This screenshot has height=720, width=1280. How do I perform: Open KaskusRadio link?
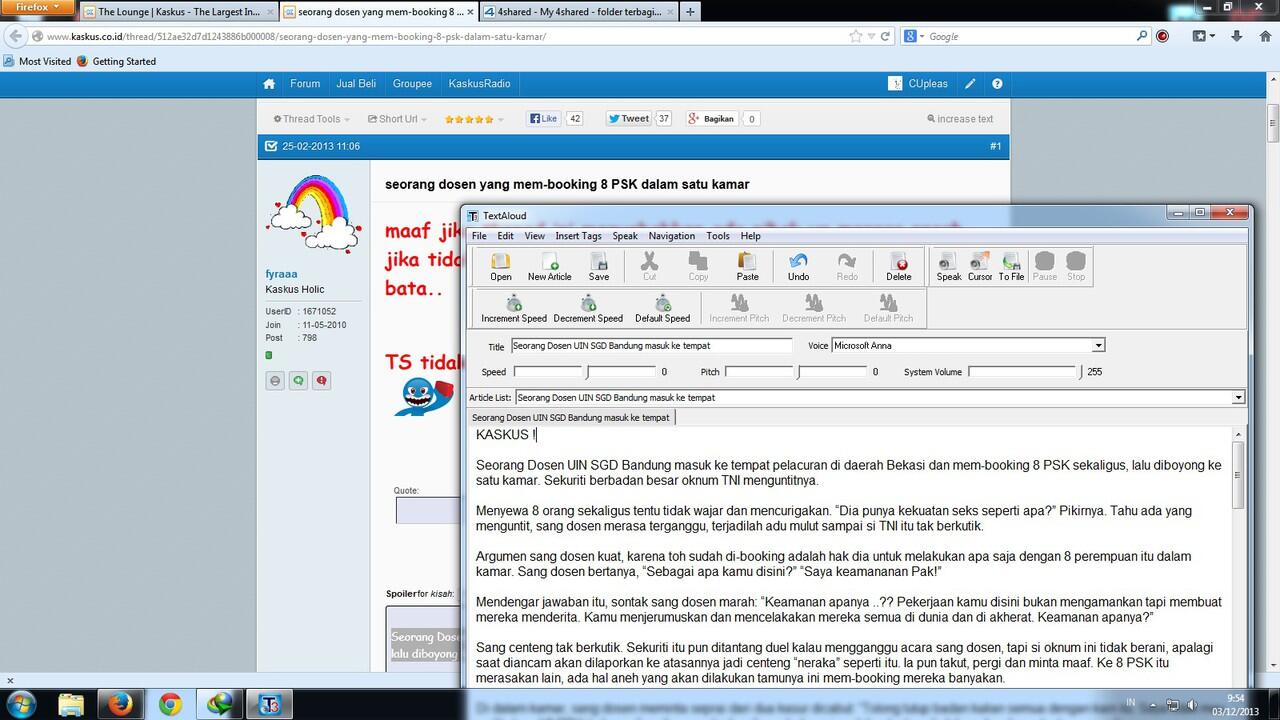pyautogui.click(x=479, y=84)
